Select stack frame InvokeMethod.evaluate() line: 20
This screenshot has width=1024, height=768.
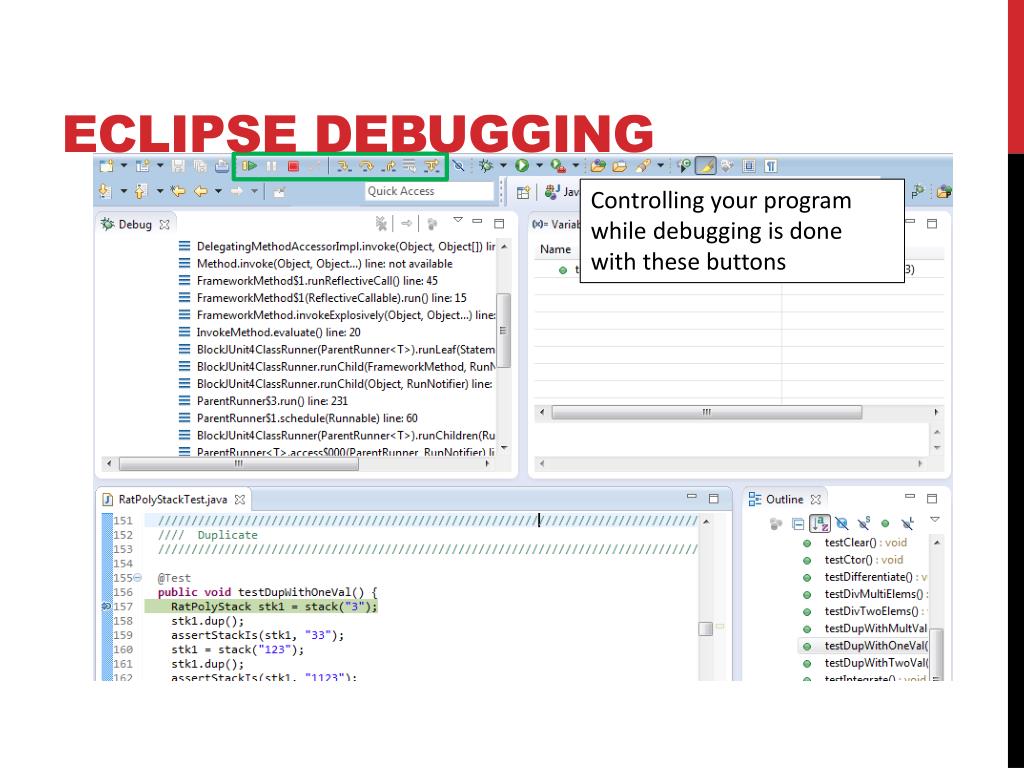[x=278, y=332]
